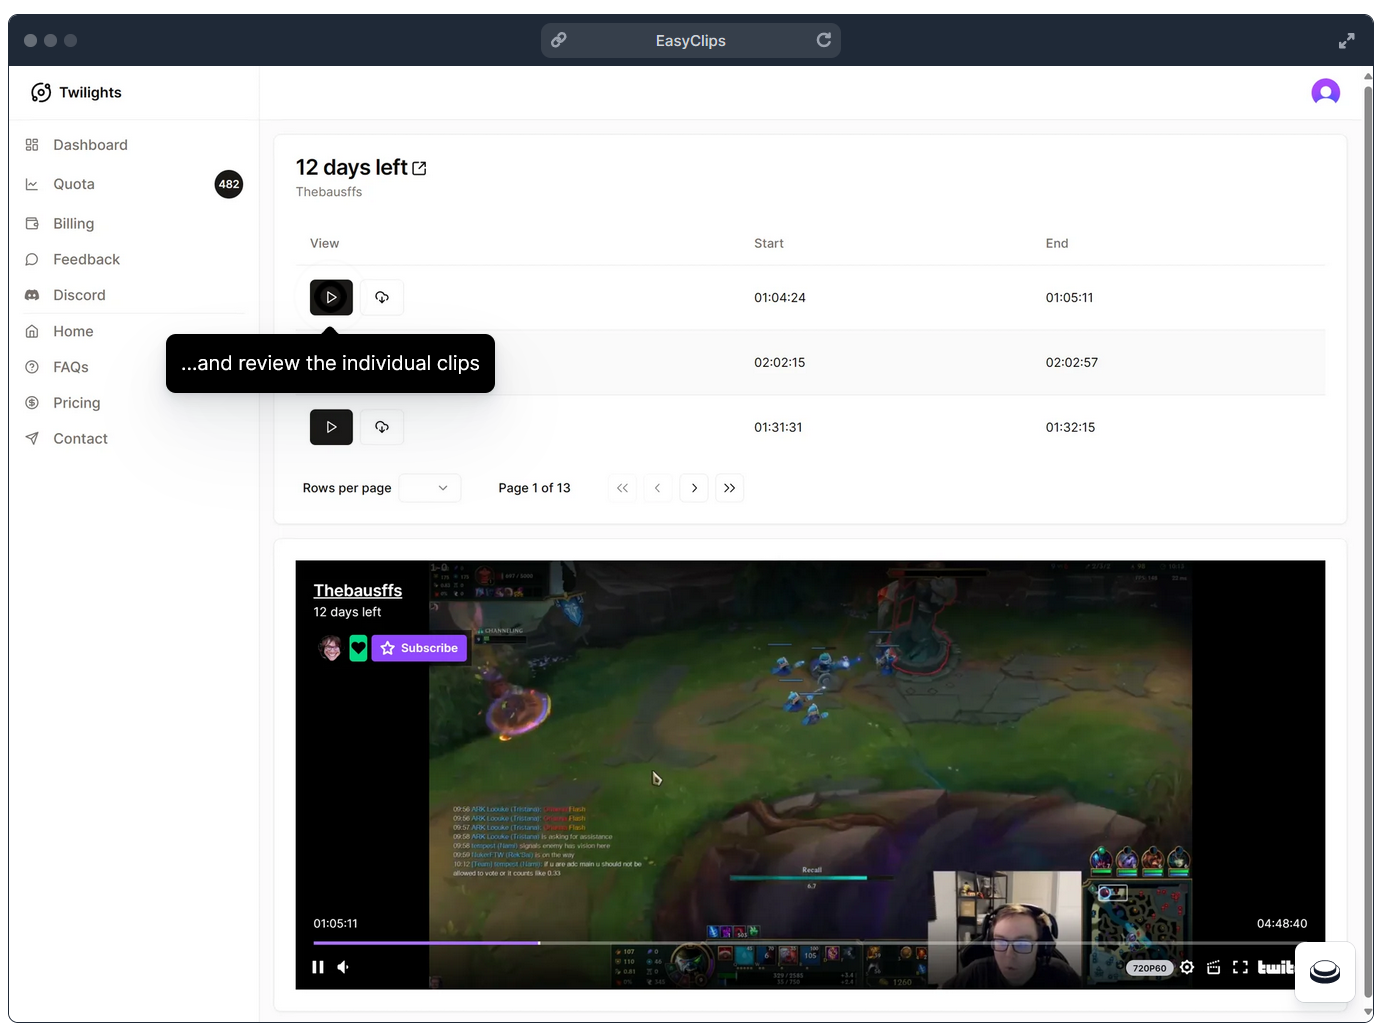Go to next page of clips
This screenshot has width=1382, height=1035.
click(694, 488)
